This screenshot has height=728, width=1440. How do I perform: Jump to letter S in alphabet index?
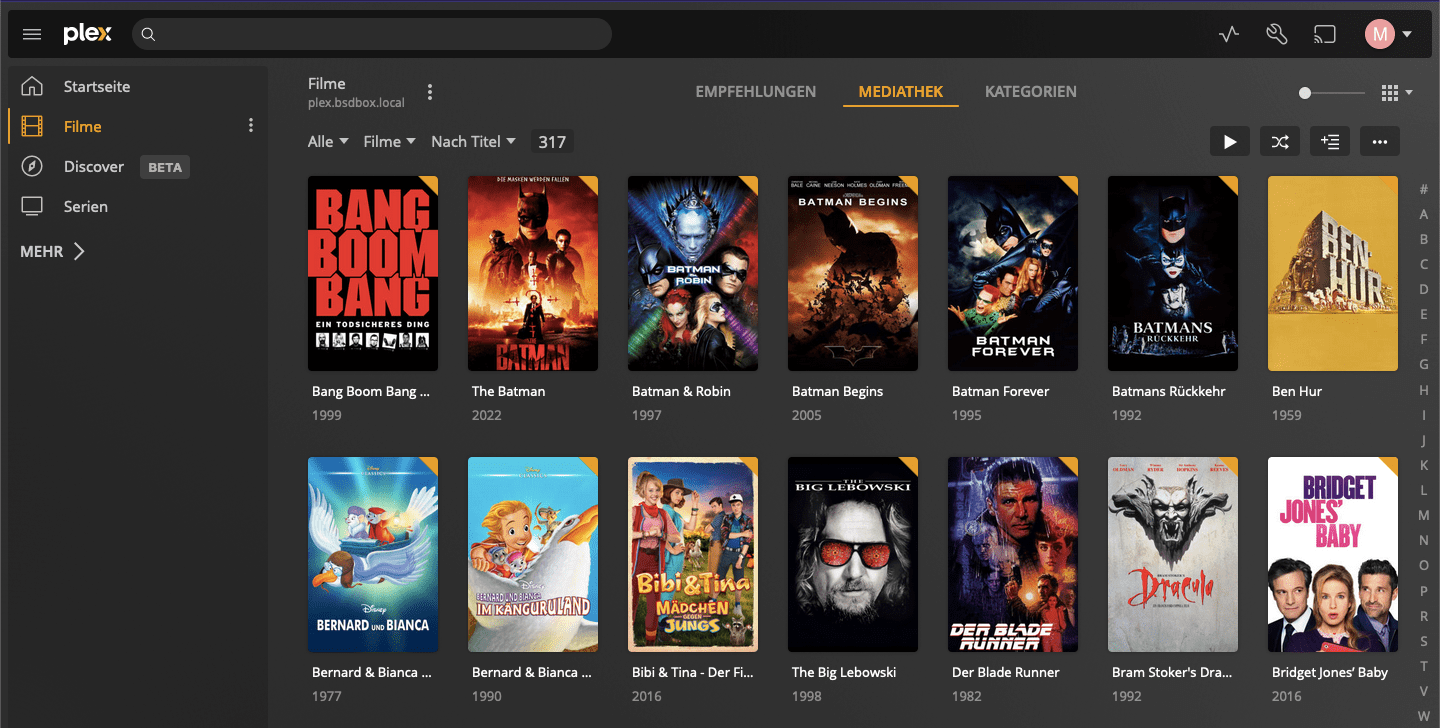coord(1424,641)
